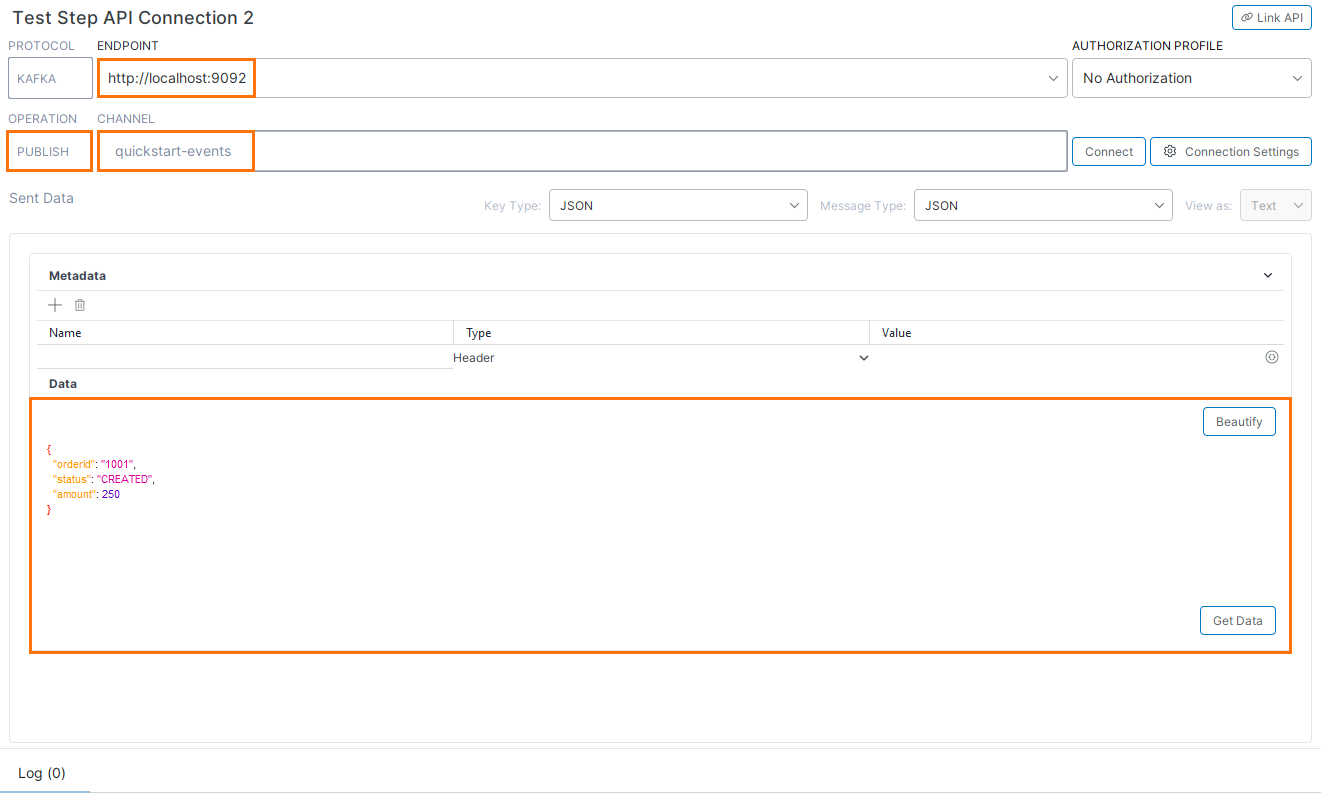Click the Get Data button
The width and height of the screenshot is (1321, 794).
coord(1238,620)
